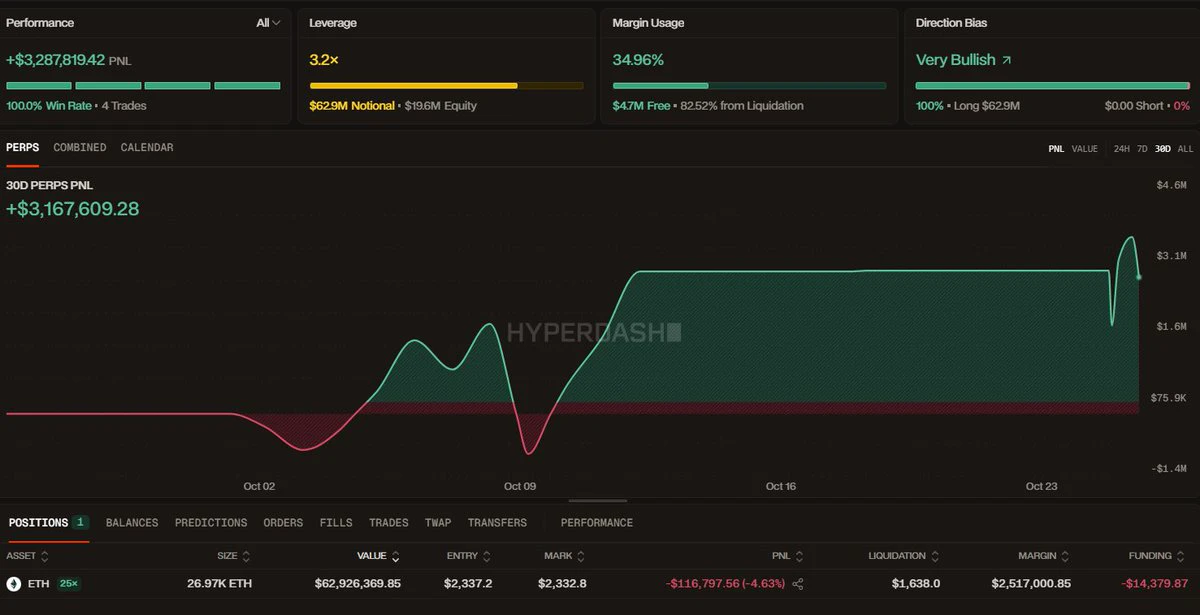Screen dimensions: 1200x615
Task: Click the panel resize handle below the chart
Action: [x=598, y=500]
